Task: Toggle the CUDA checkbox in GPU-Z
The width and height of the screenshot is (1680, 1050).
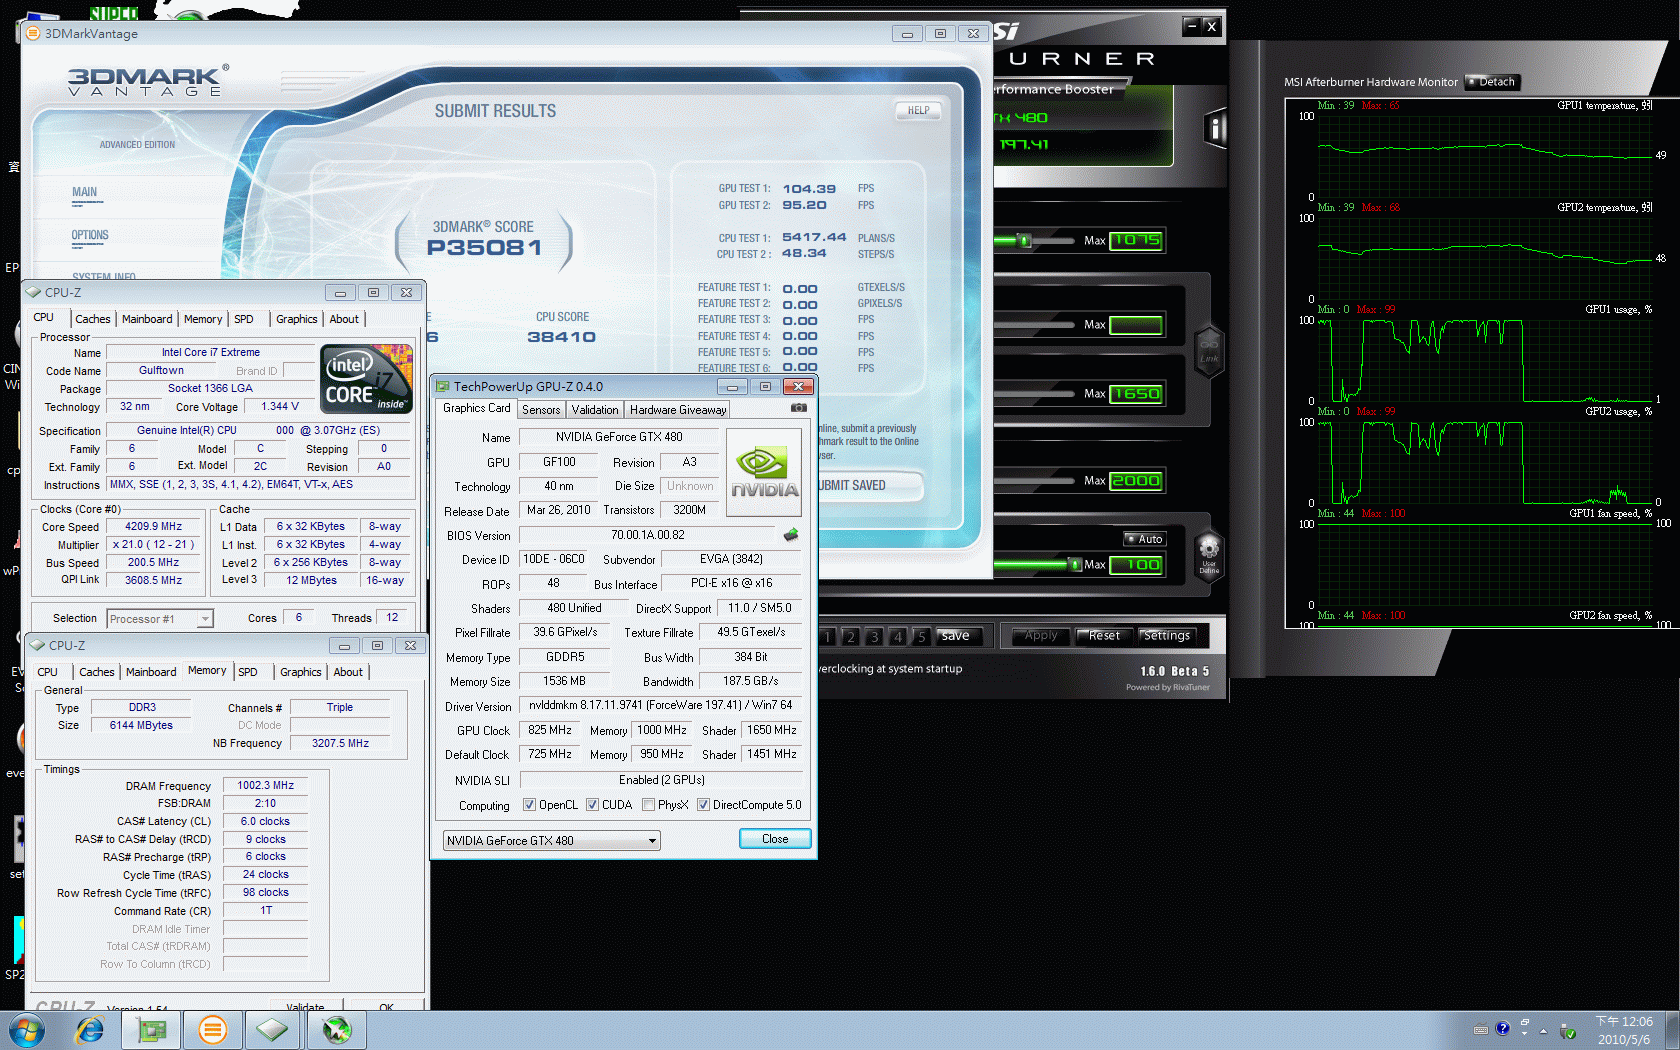Action: tap(592, 805)
